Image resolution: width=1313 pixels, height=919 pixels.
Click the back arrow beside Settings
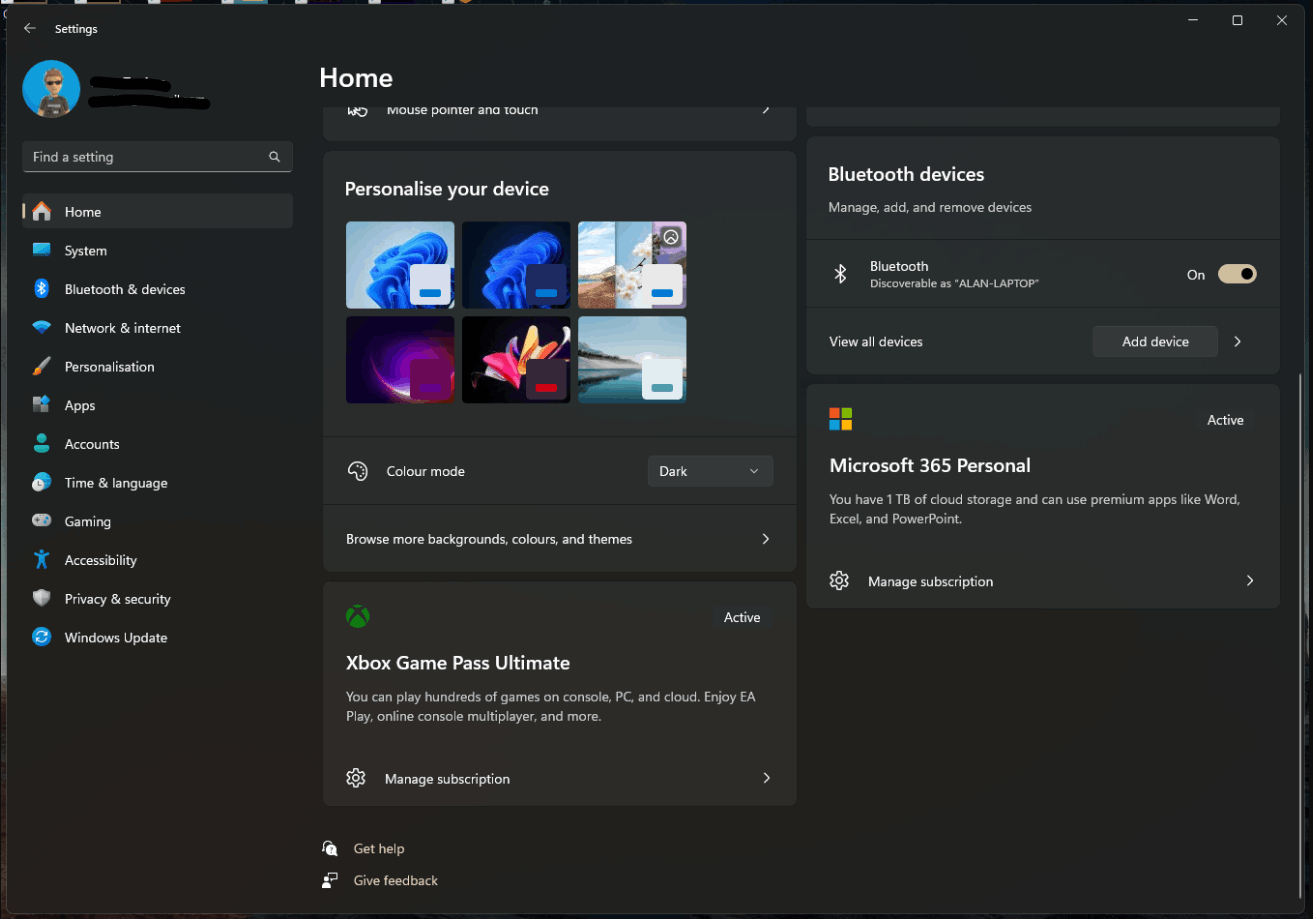(30, 29)
